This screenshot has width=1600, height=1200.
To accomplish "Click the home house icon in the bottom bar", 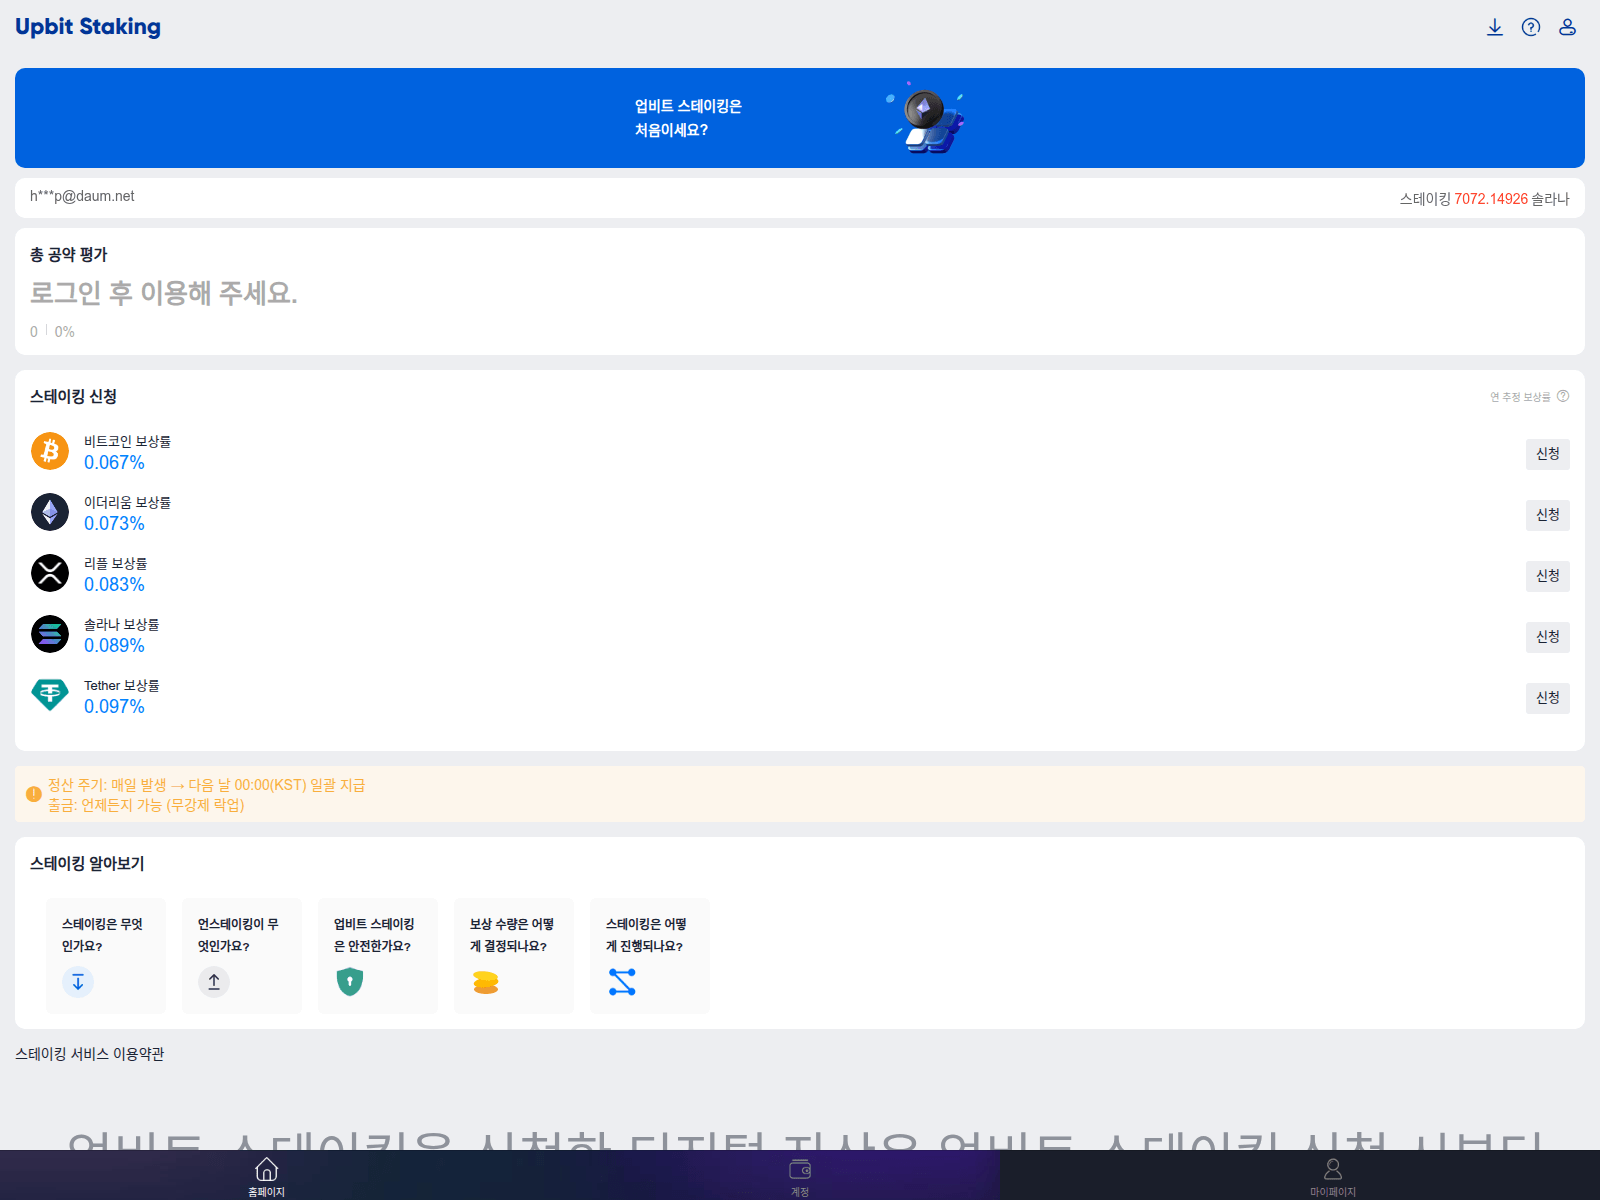I will 267,1169.
